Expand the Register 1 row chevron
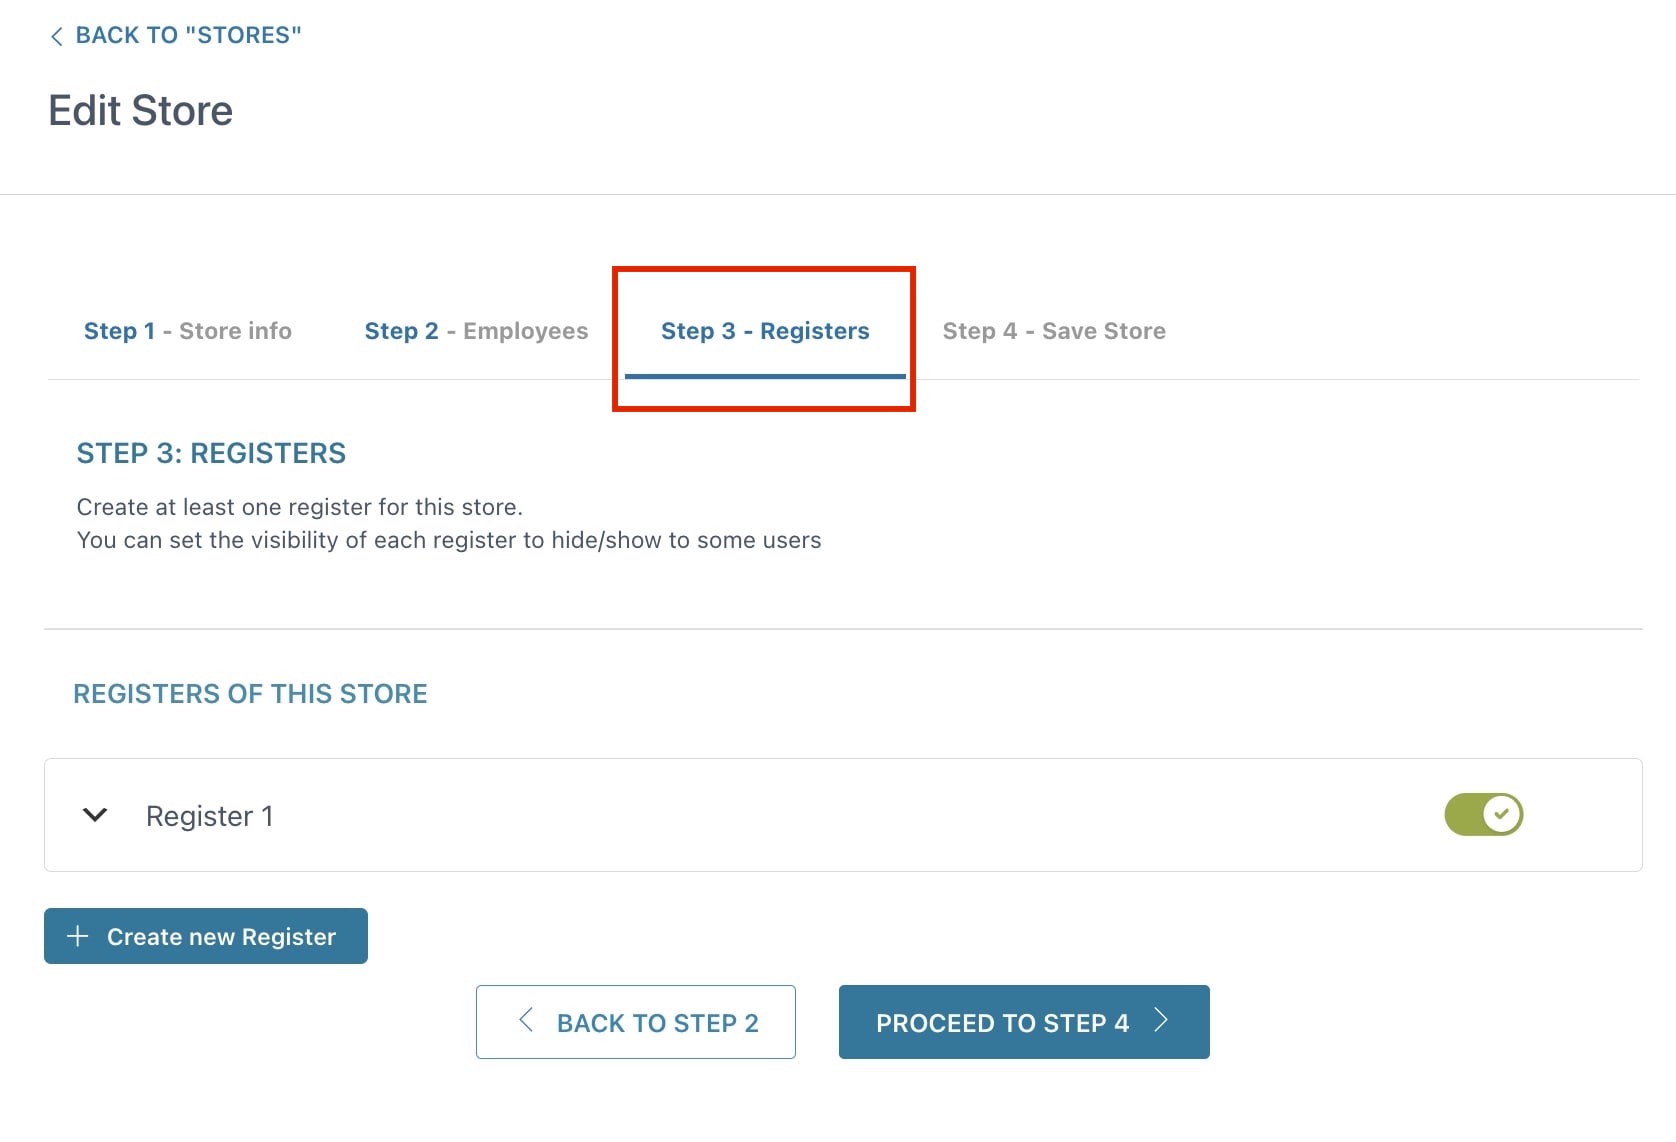Image resolution: width=1676 pixels, height=1142 pixels. (95, 815)
